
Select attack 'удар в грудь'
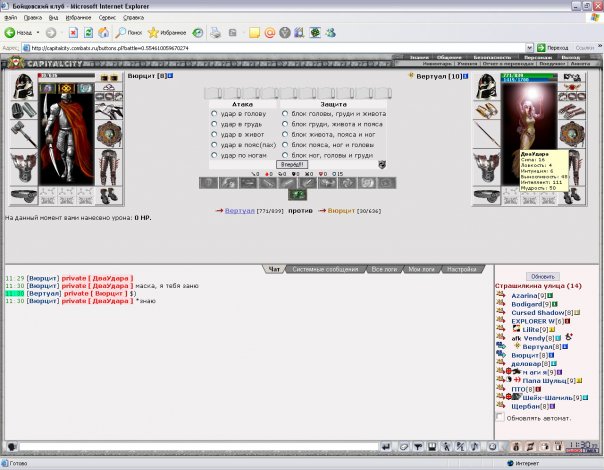tap(214, 124)
